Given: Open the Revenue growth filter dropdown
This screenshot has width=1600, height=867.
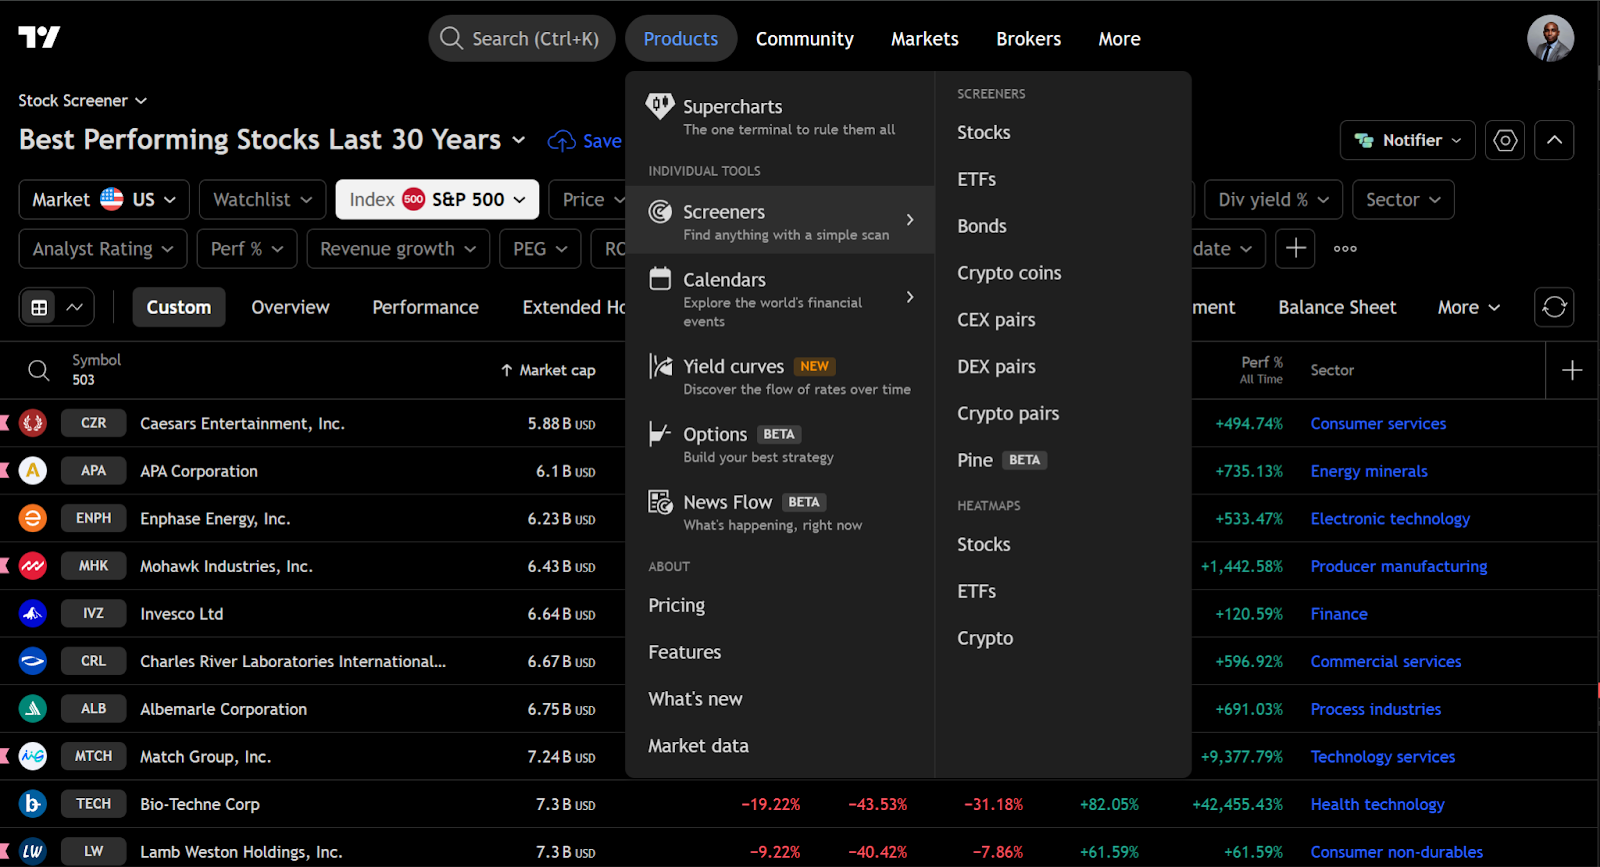Looking at the screenshot, I should click(x=398, y=248).
